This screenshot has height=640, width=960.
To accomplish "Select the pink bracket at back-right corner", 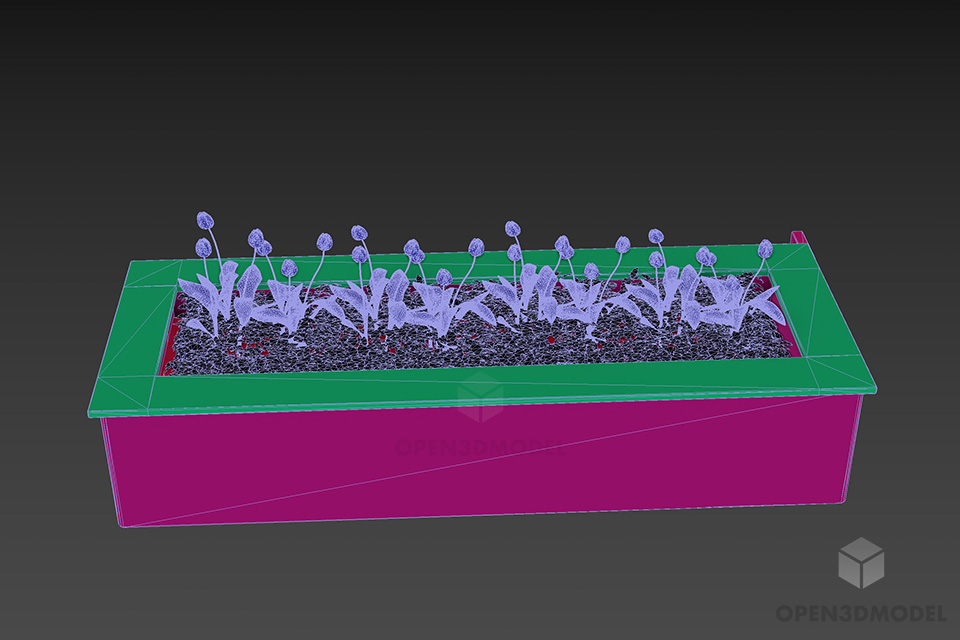I will (x=798, y=238).
